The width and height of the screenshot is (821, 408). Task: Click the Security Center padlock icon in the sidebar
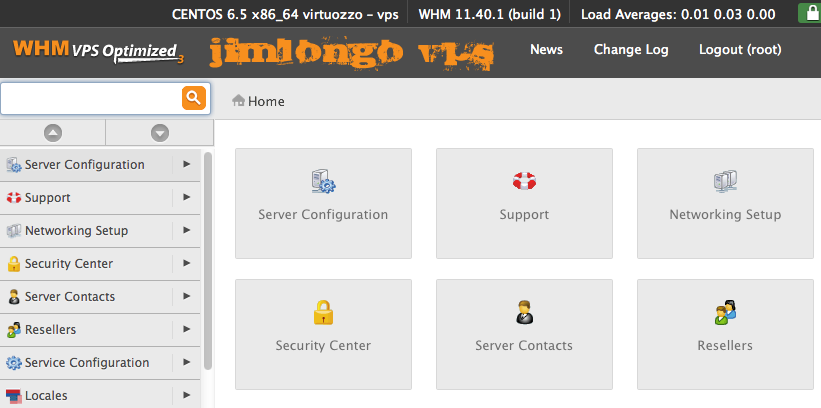[x=14, y=264]
